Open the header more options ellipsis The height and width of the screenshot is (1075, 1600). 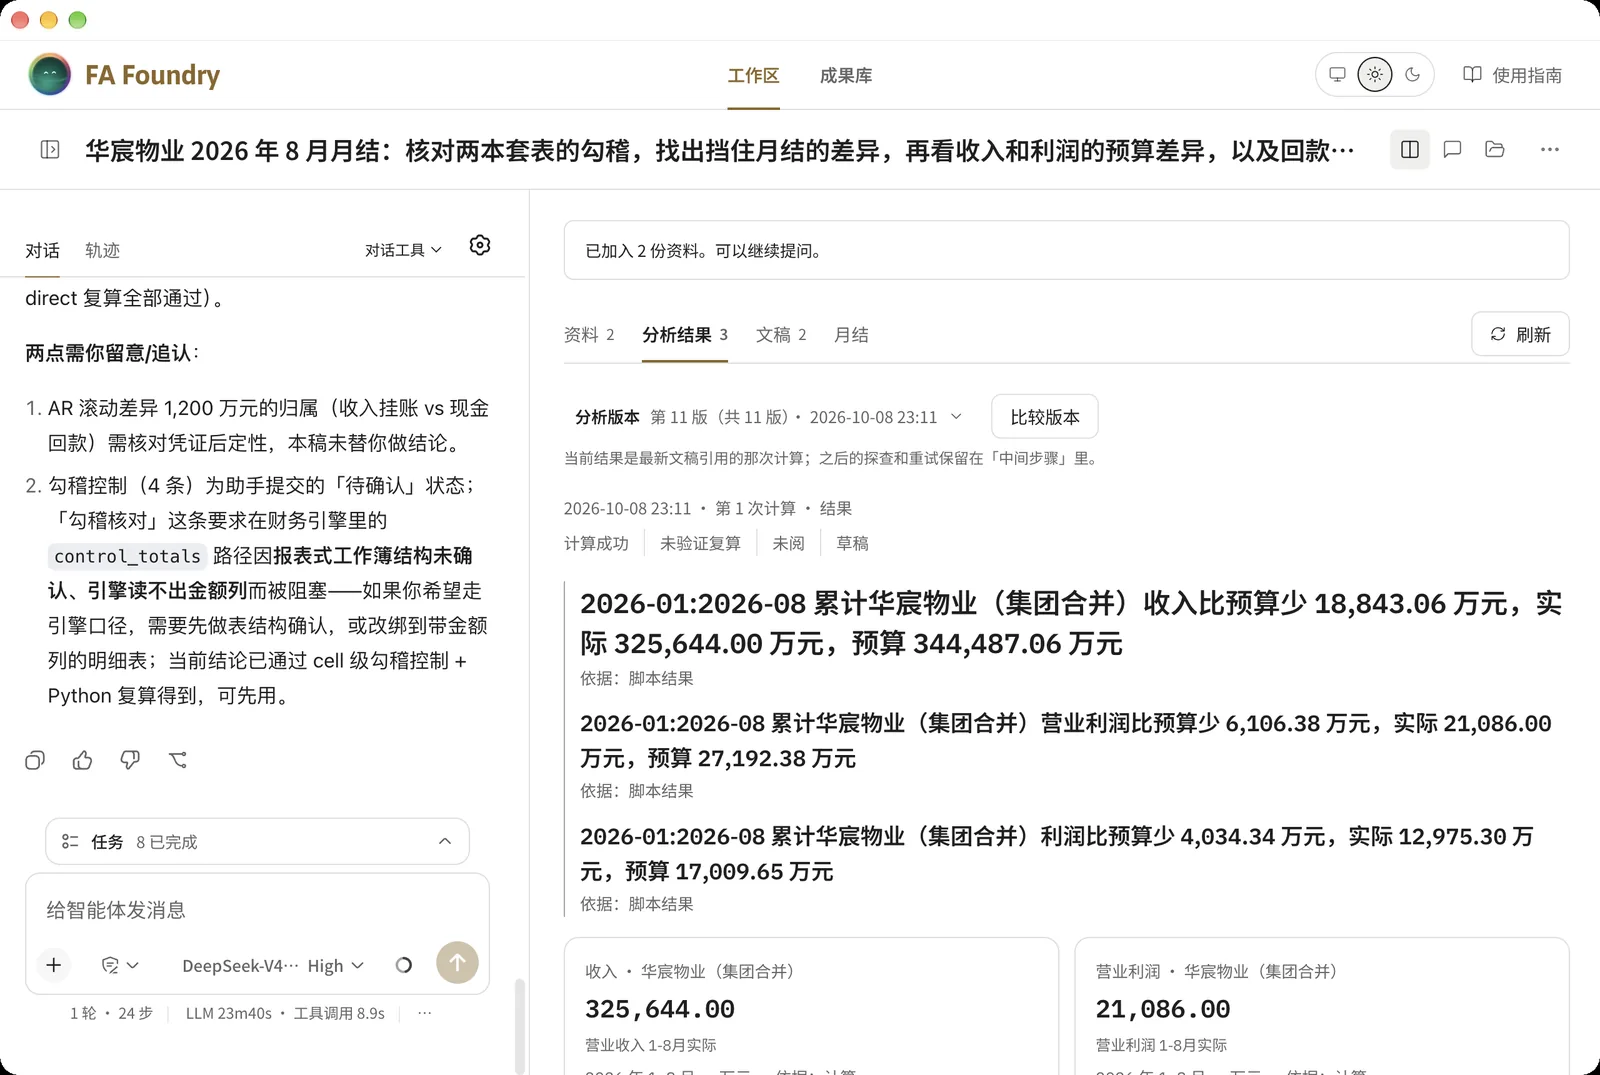(1550, 150)
